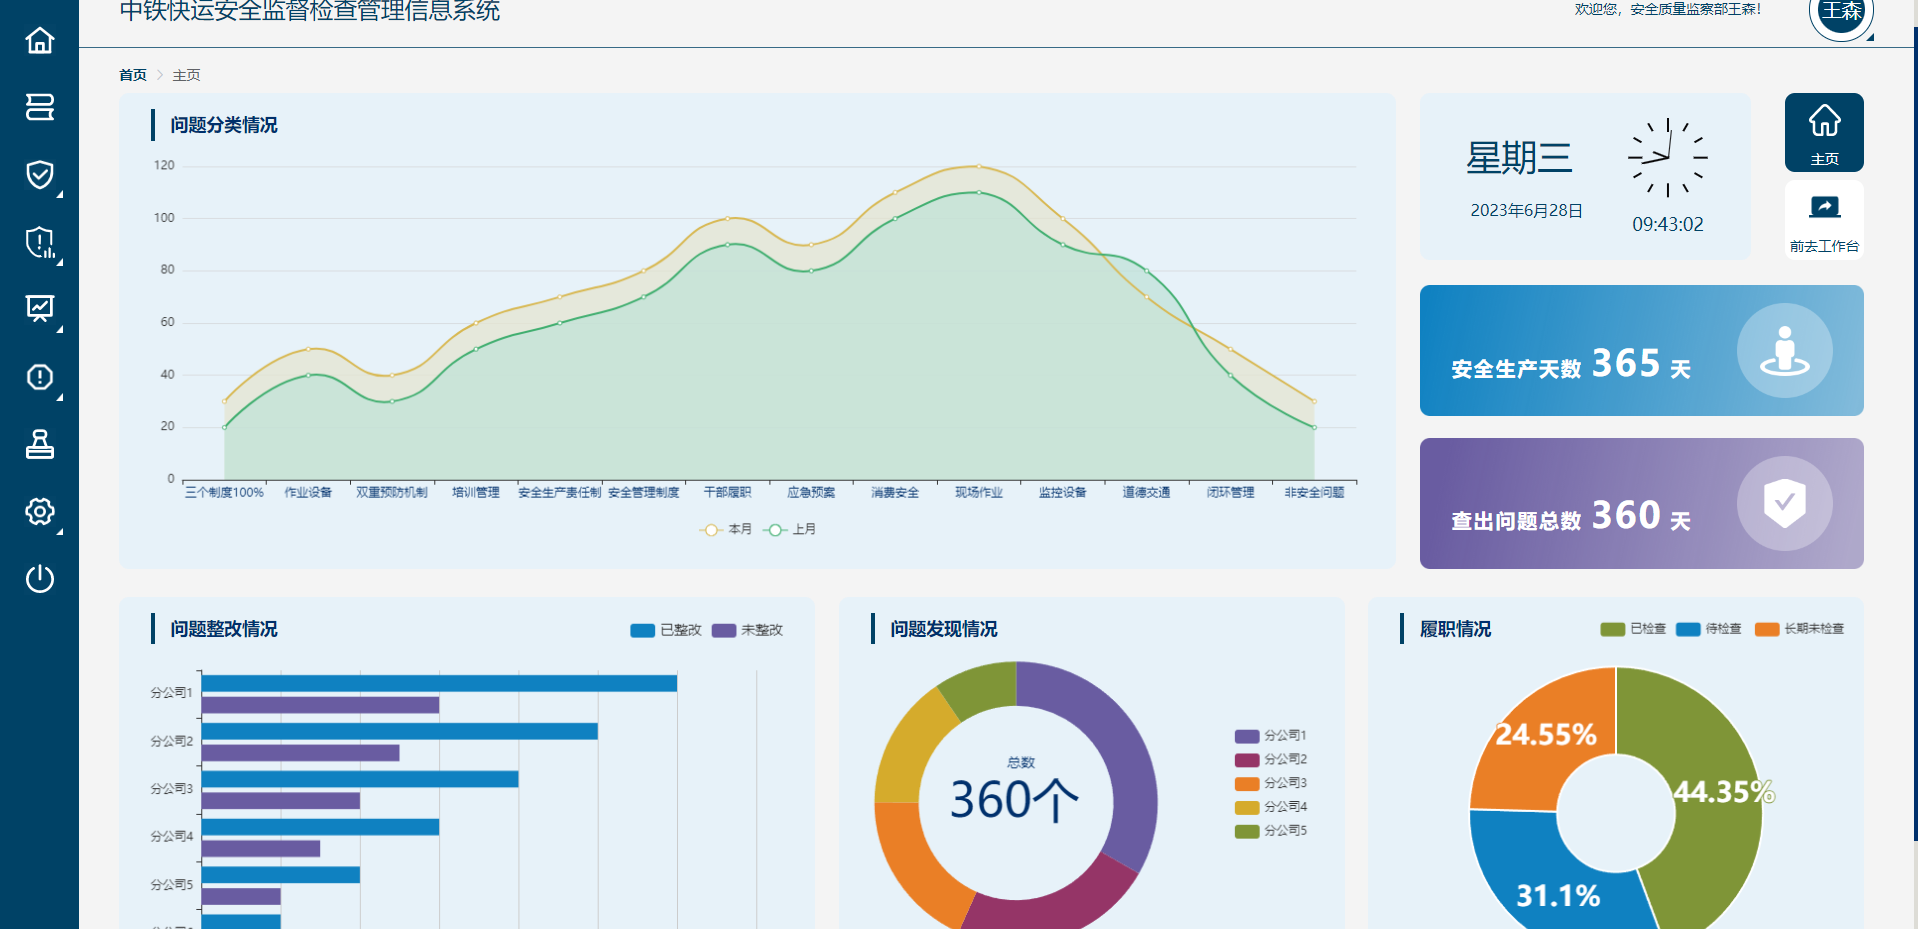Toggle the 长期未检查 legend item
Viewport: 1918px width, 929px height.
1800,629
